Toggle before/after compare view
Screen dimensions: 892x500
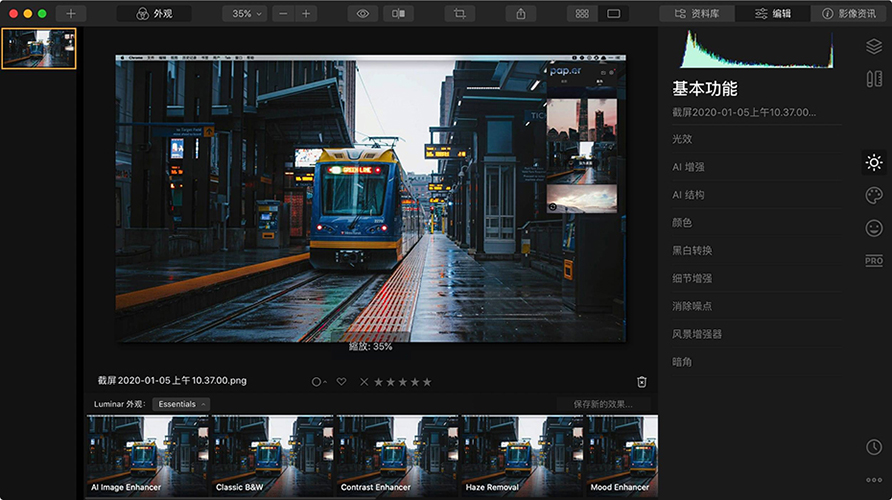click(398, 14)
